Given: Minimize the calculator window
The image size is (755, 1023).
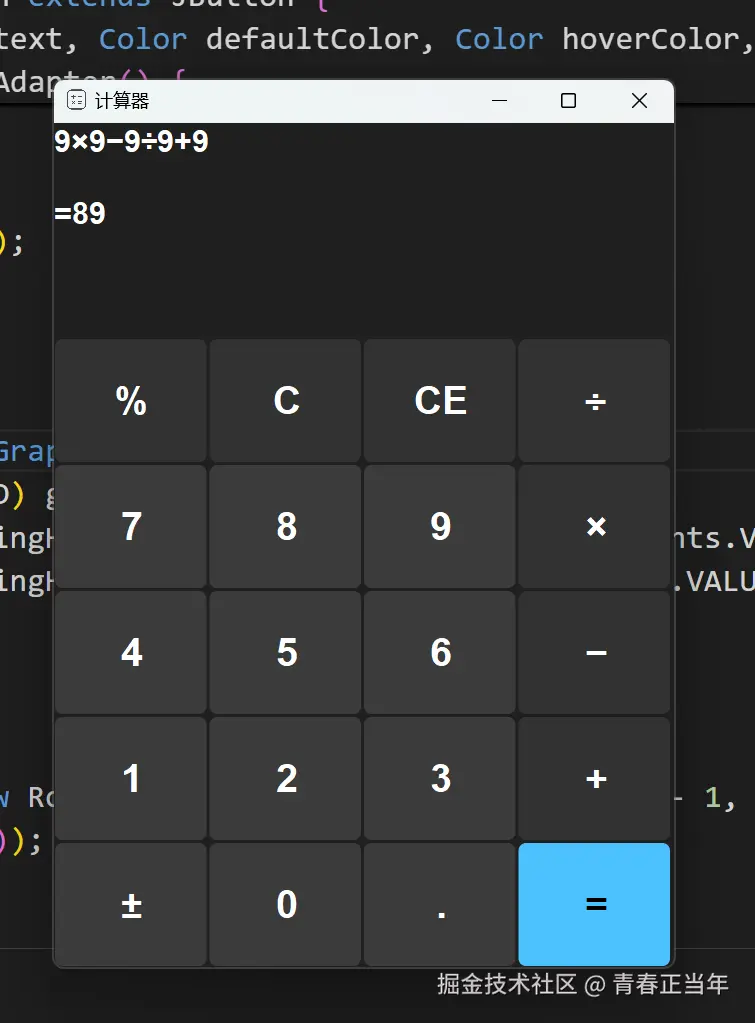Looking at the screenshot, I should (x=499, y=100).
